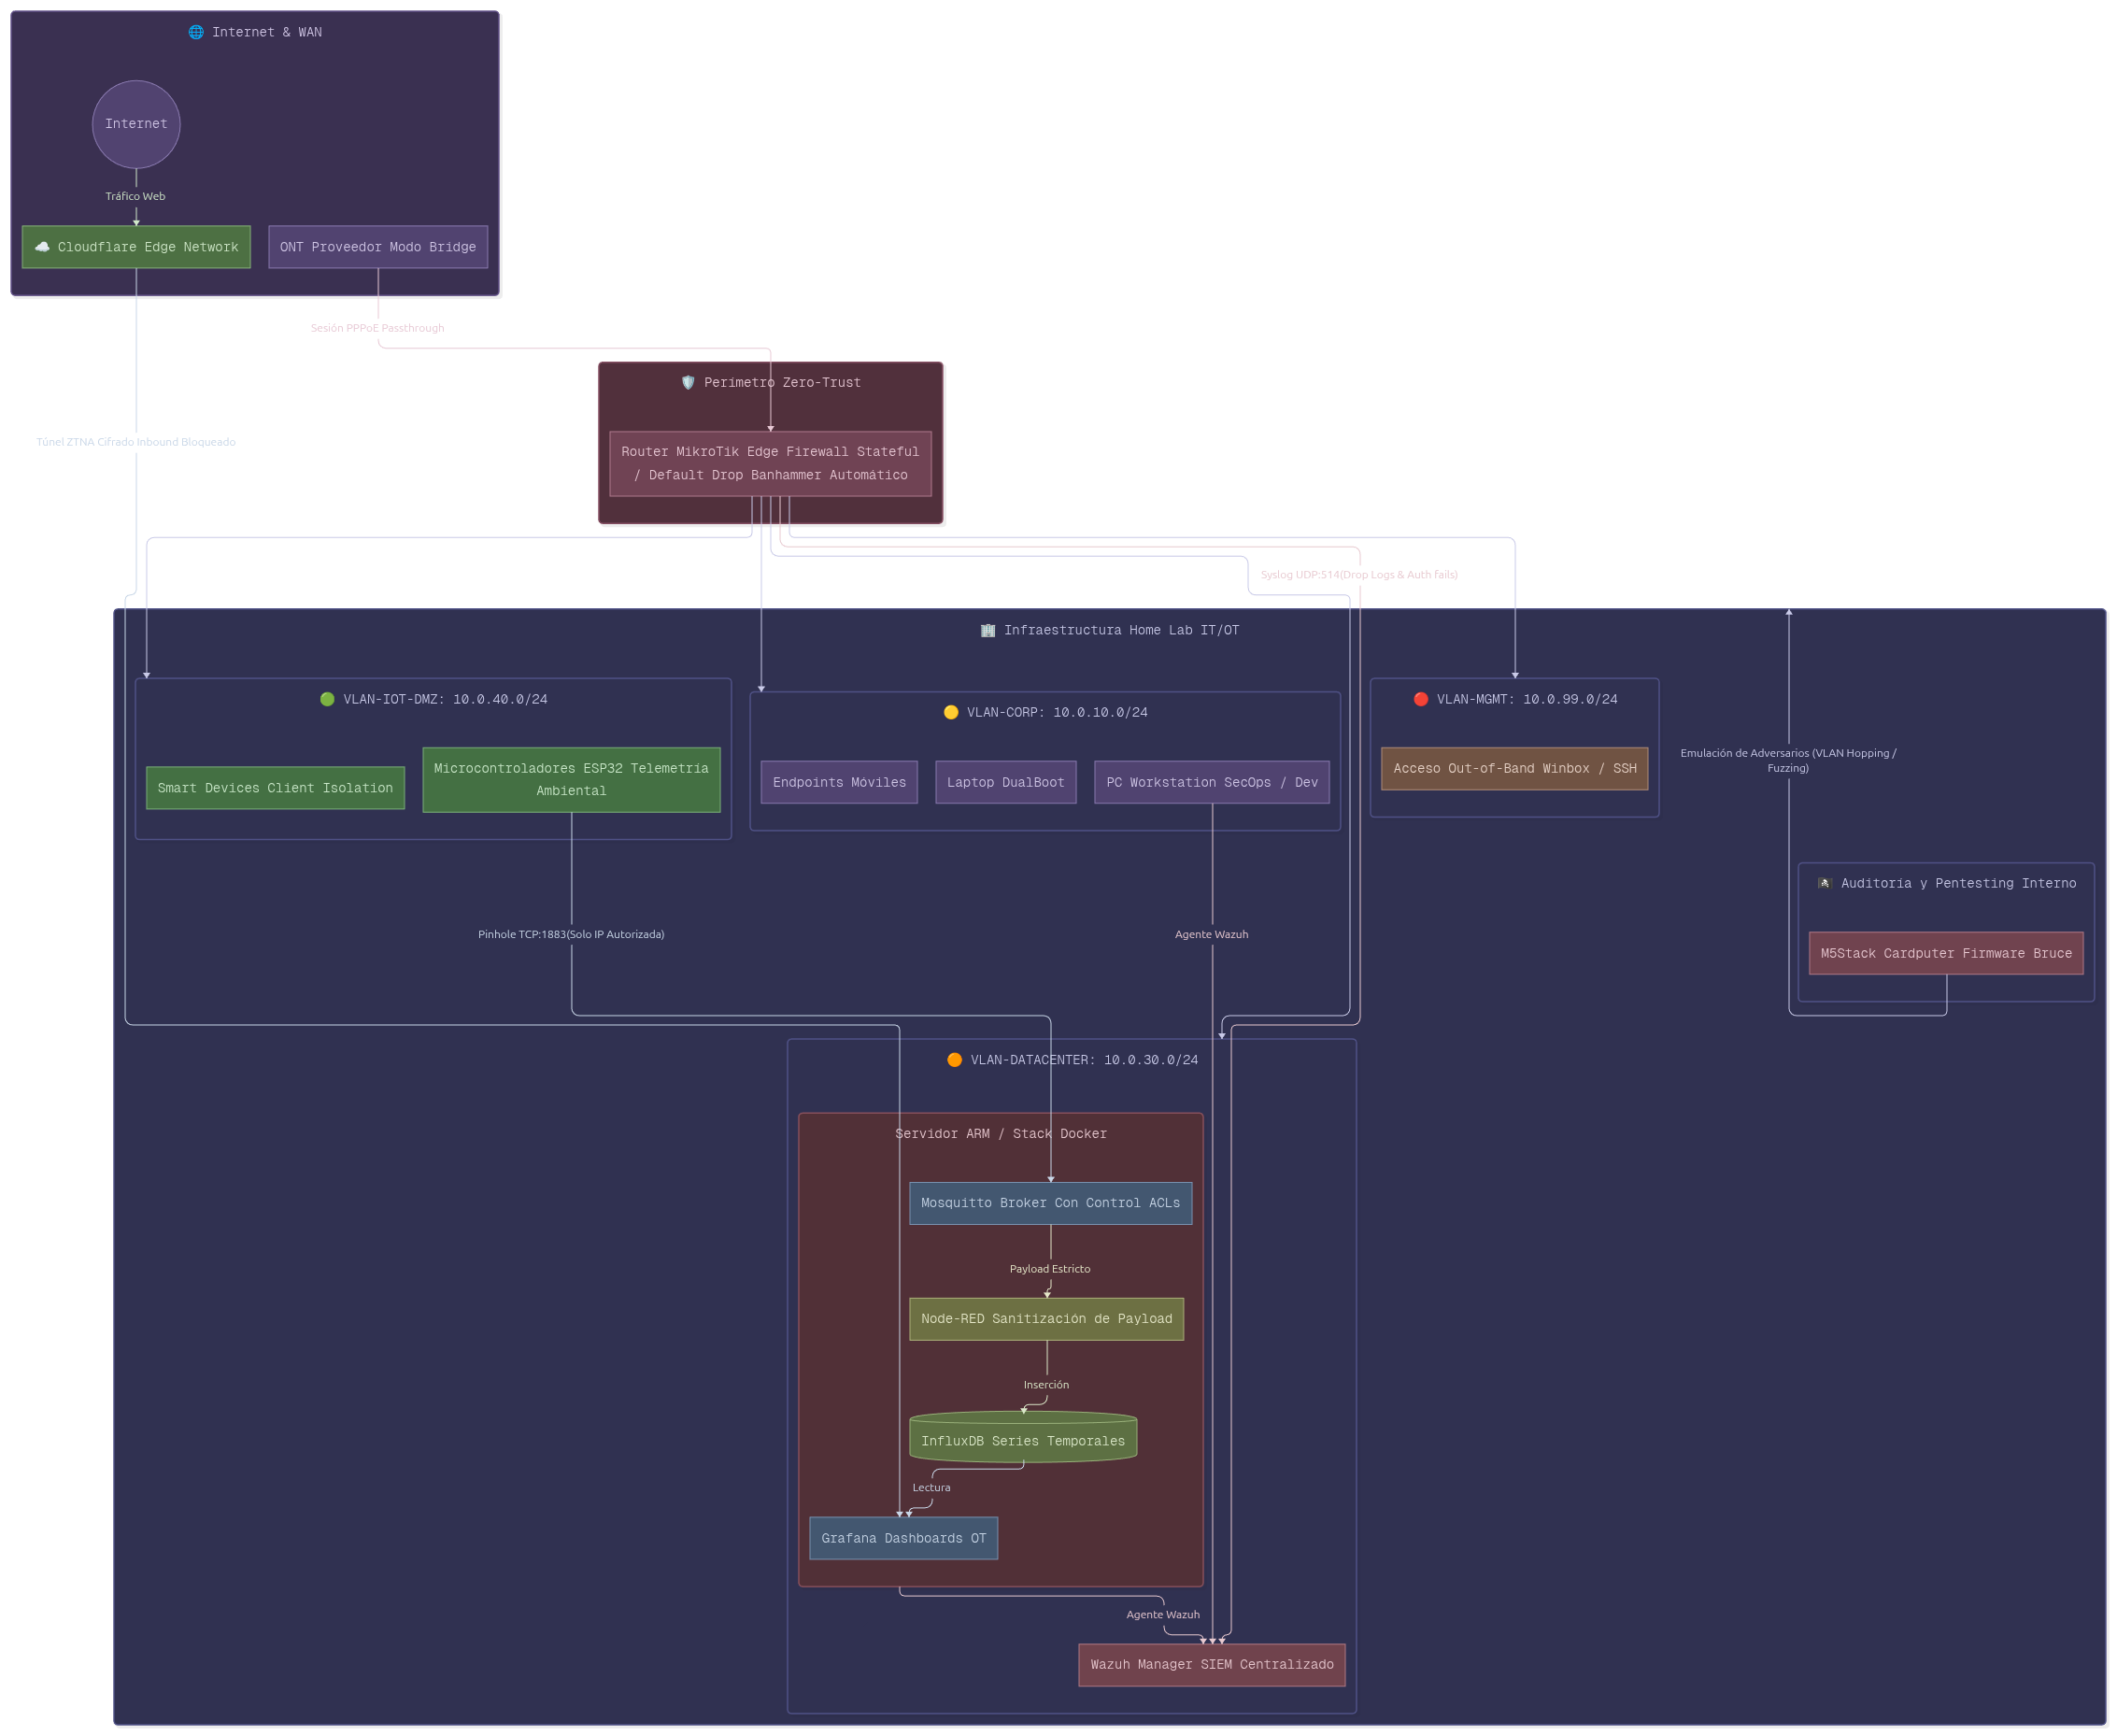Click the 'Inserción' edge label
Image resolution: width=2117 pixels, height=1736 pixels.
pos(1046,1385)
